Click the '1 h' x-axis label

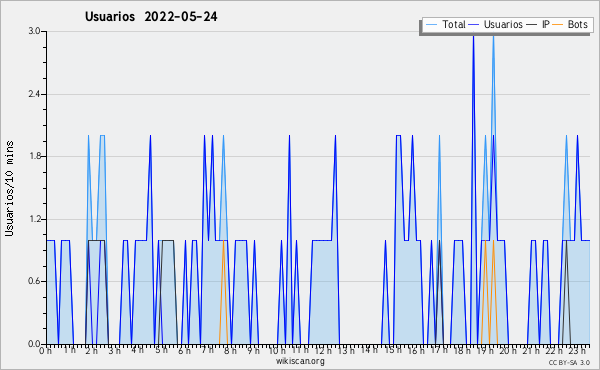69,350
